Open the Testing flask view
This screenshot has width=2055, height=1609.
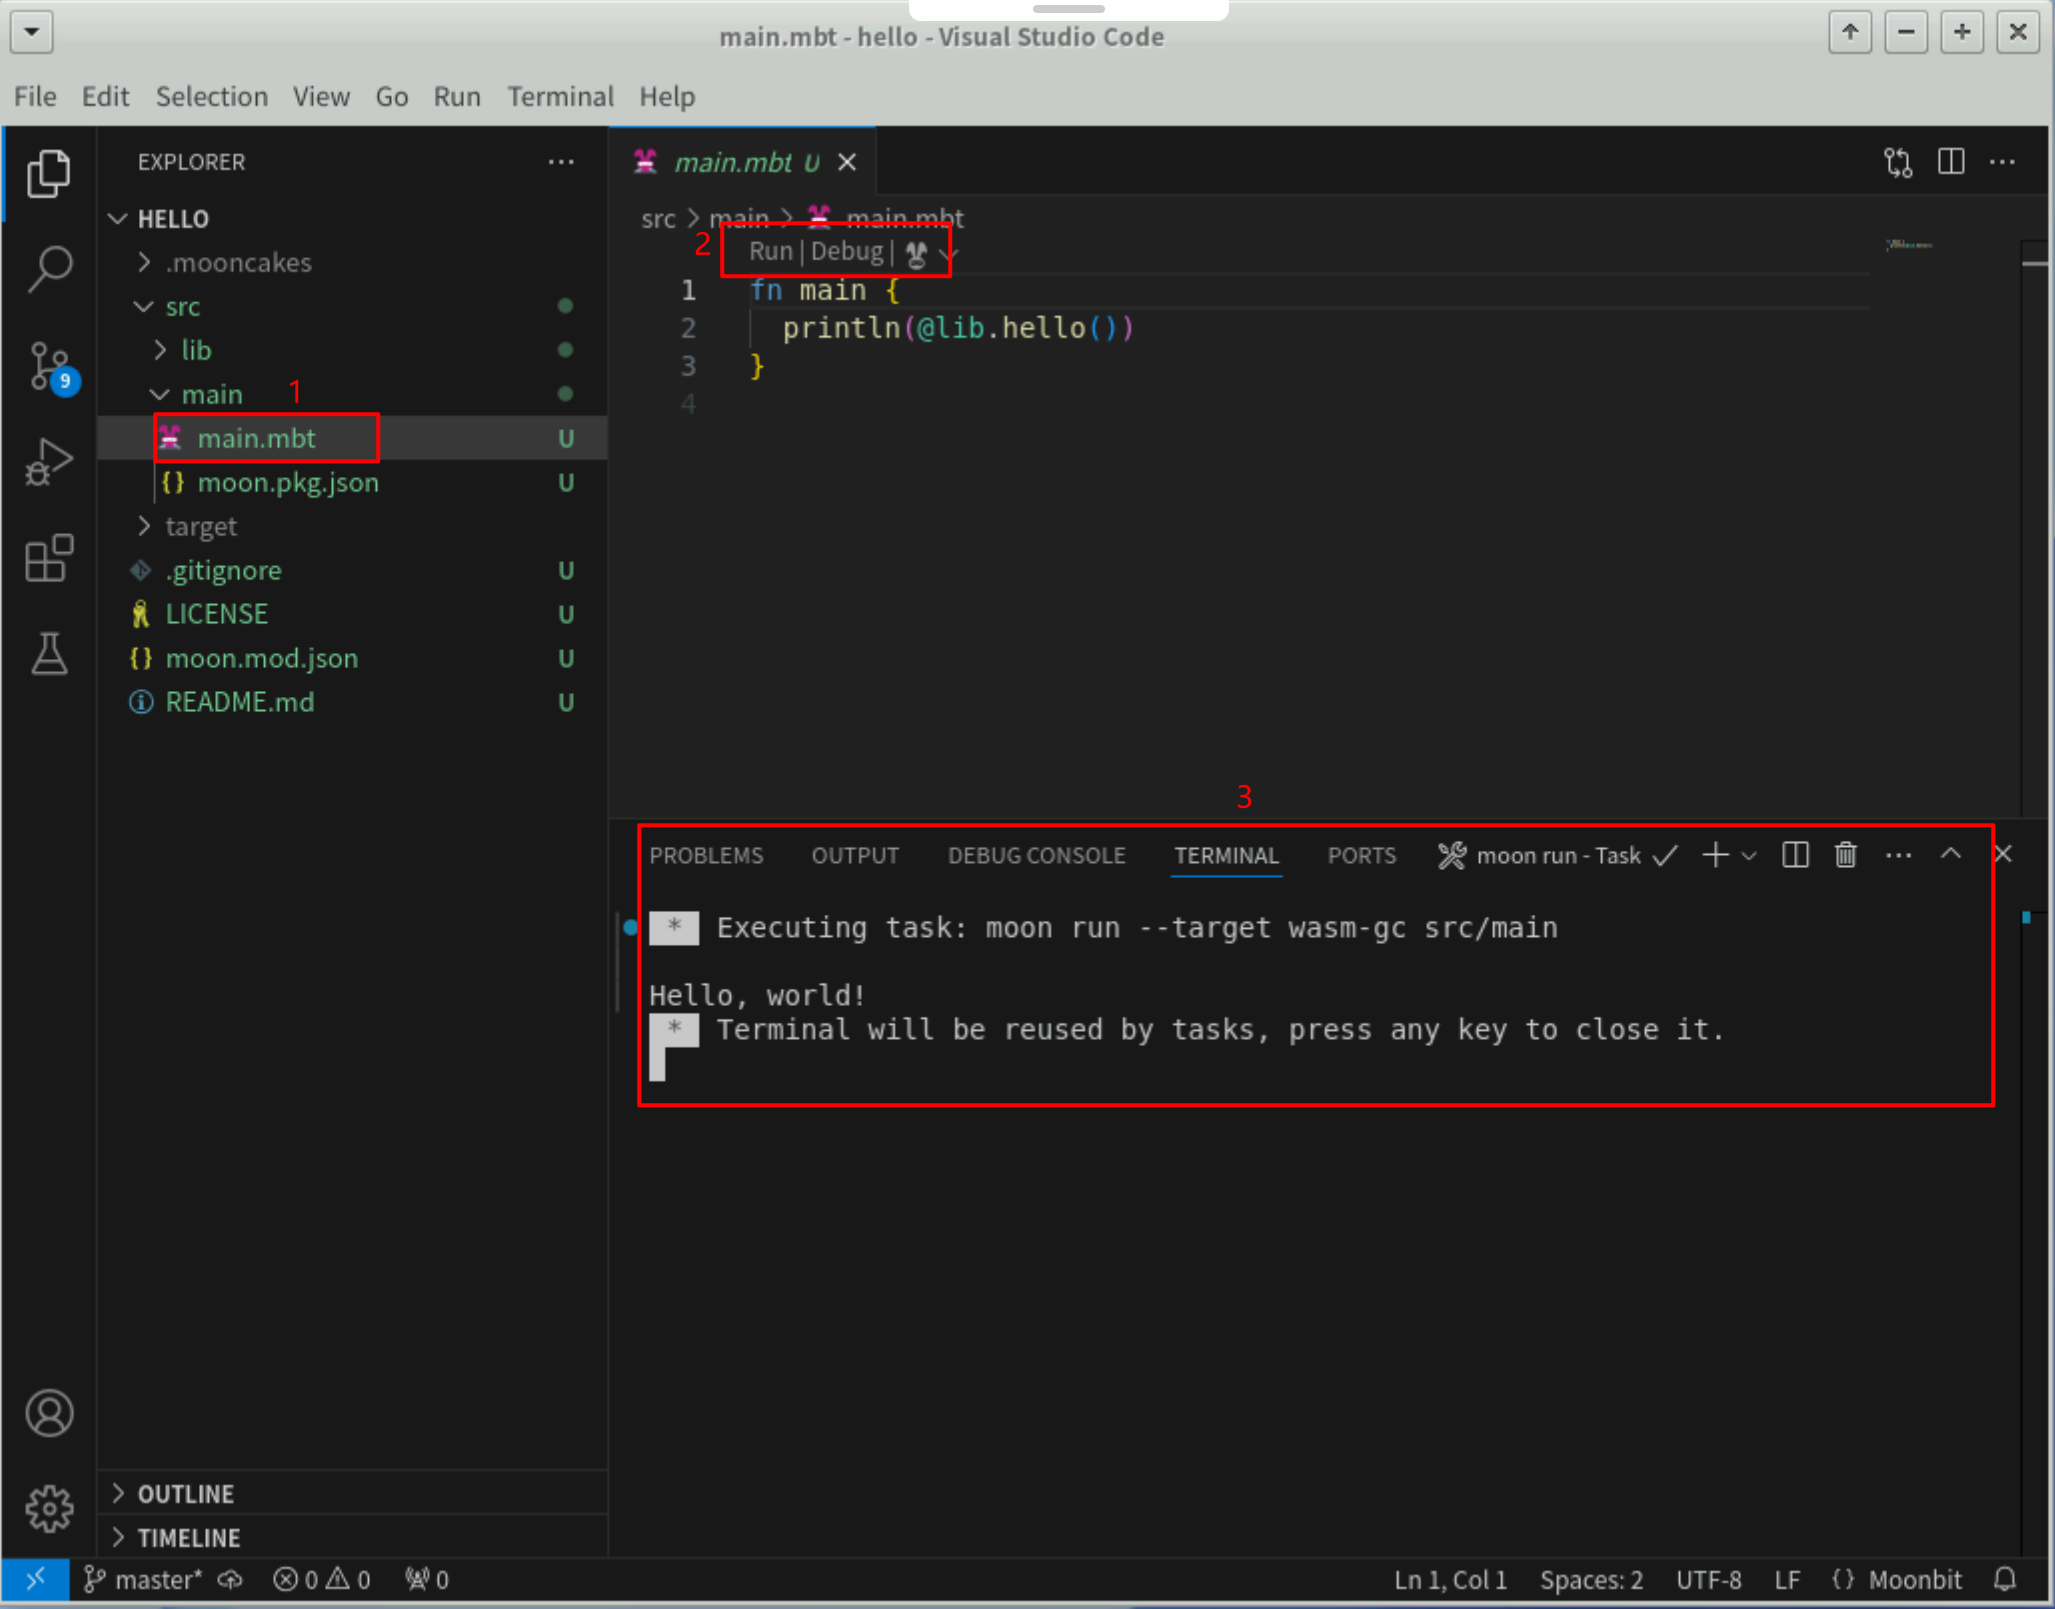coord(49,654)
